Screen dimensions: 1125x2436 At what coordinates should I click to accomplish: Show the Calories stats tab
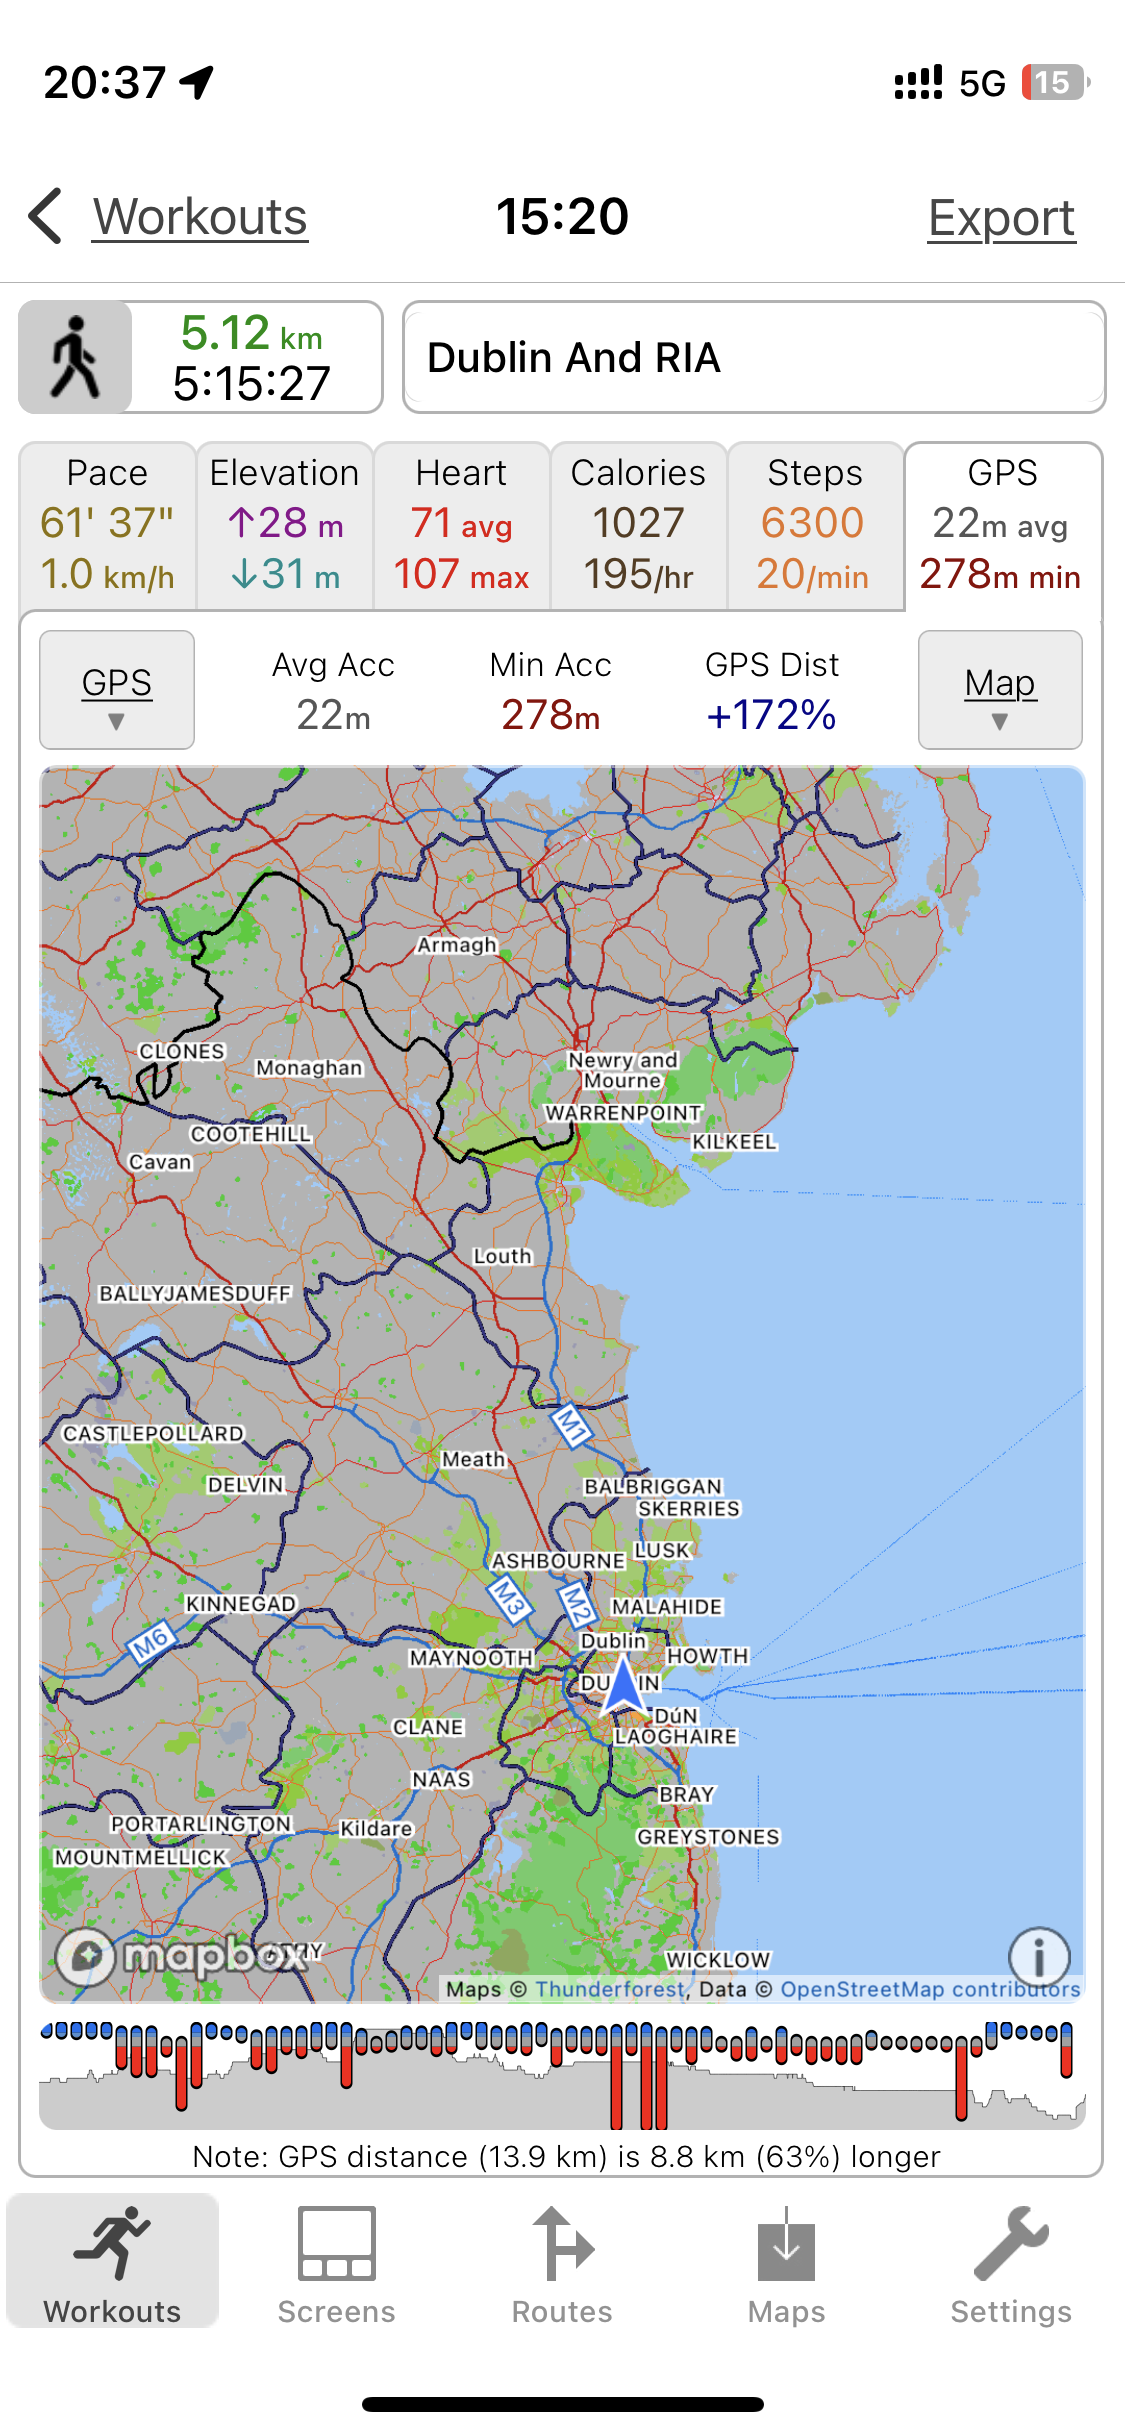point(638,525)
